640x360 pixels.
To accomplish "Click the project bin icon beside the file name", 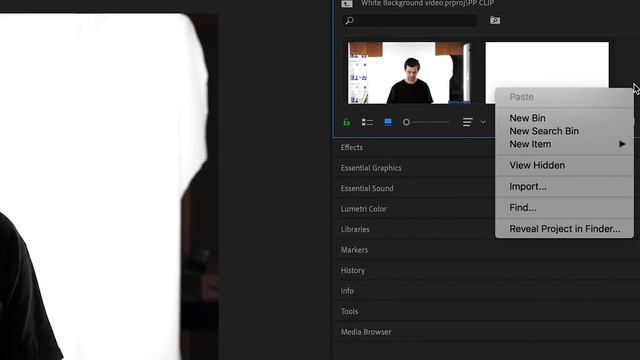I will click(x=347, y=4).
